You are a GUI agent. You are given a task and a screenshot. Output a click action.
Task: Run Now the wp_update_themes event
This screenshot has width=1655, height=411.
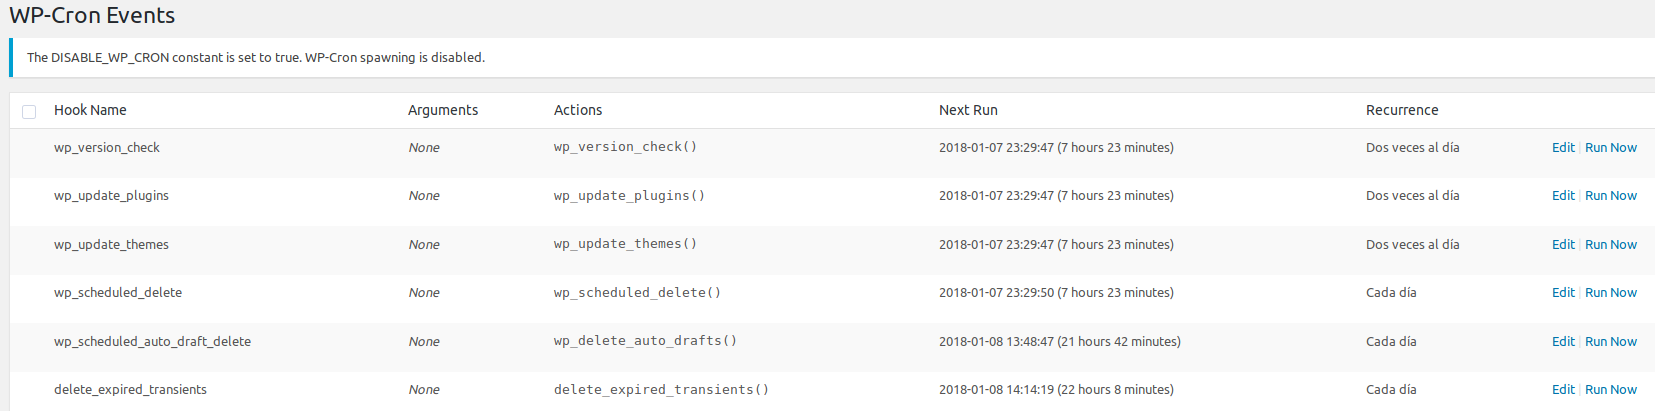pos(1611,244)
